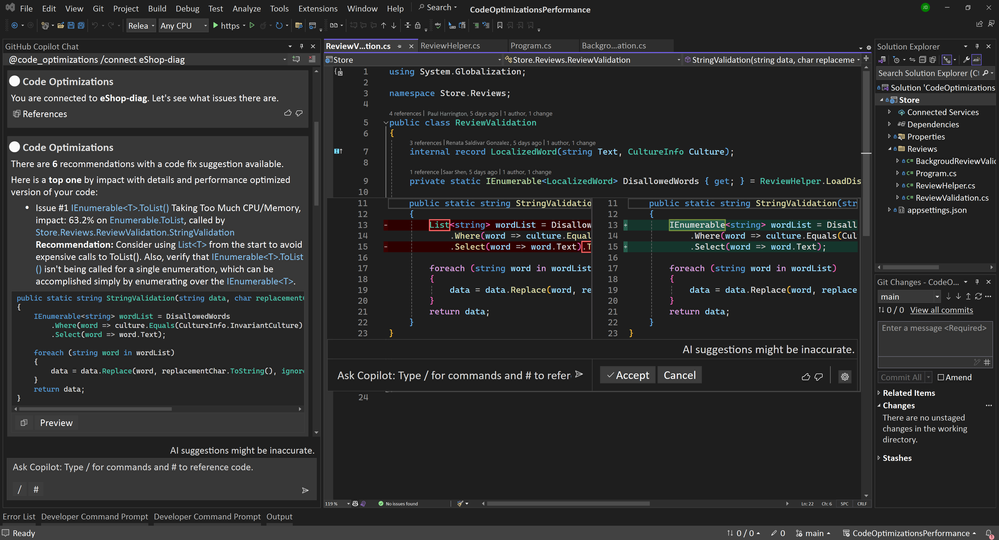The image size is (999, 540).
Task: Click the Search Solution Explorer magnifier icon
Action: (x=986, y=73)
